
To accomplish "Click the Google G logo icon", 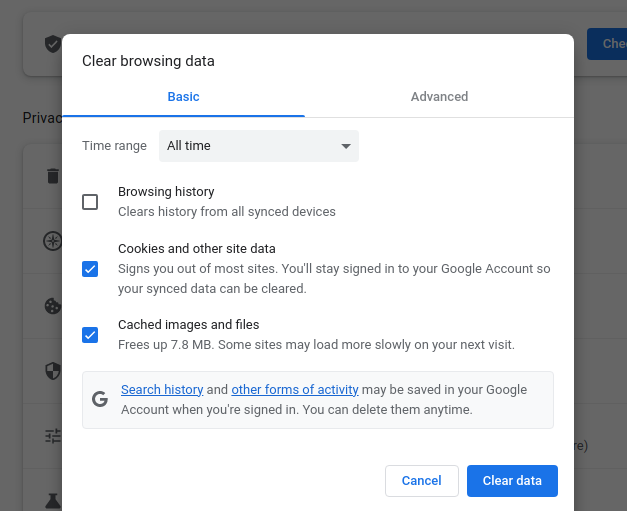I will point(100,399).
